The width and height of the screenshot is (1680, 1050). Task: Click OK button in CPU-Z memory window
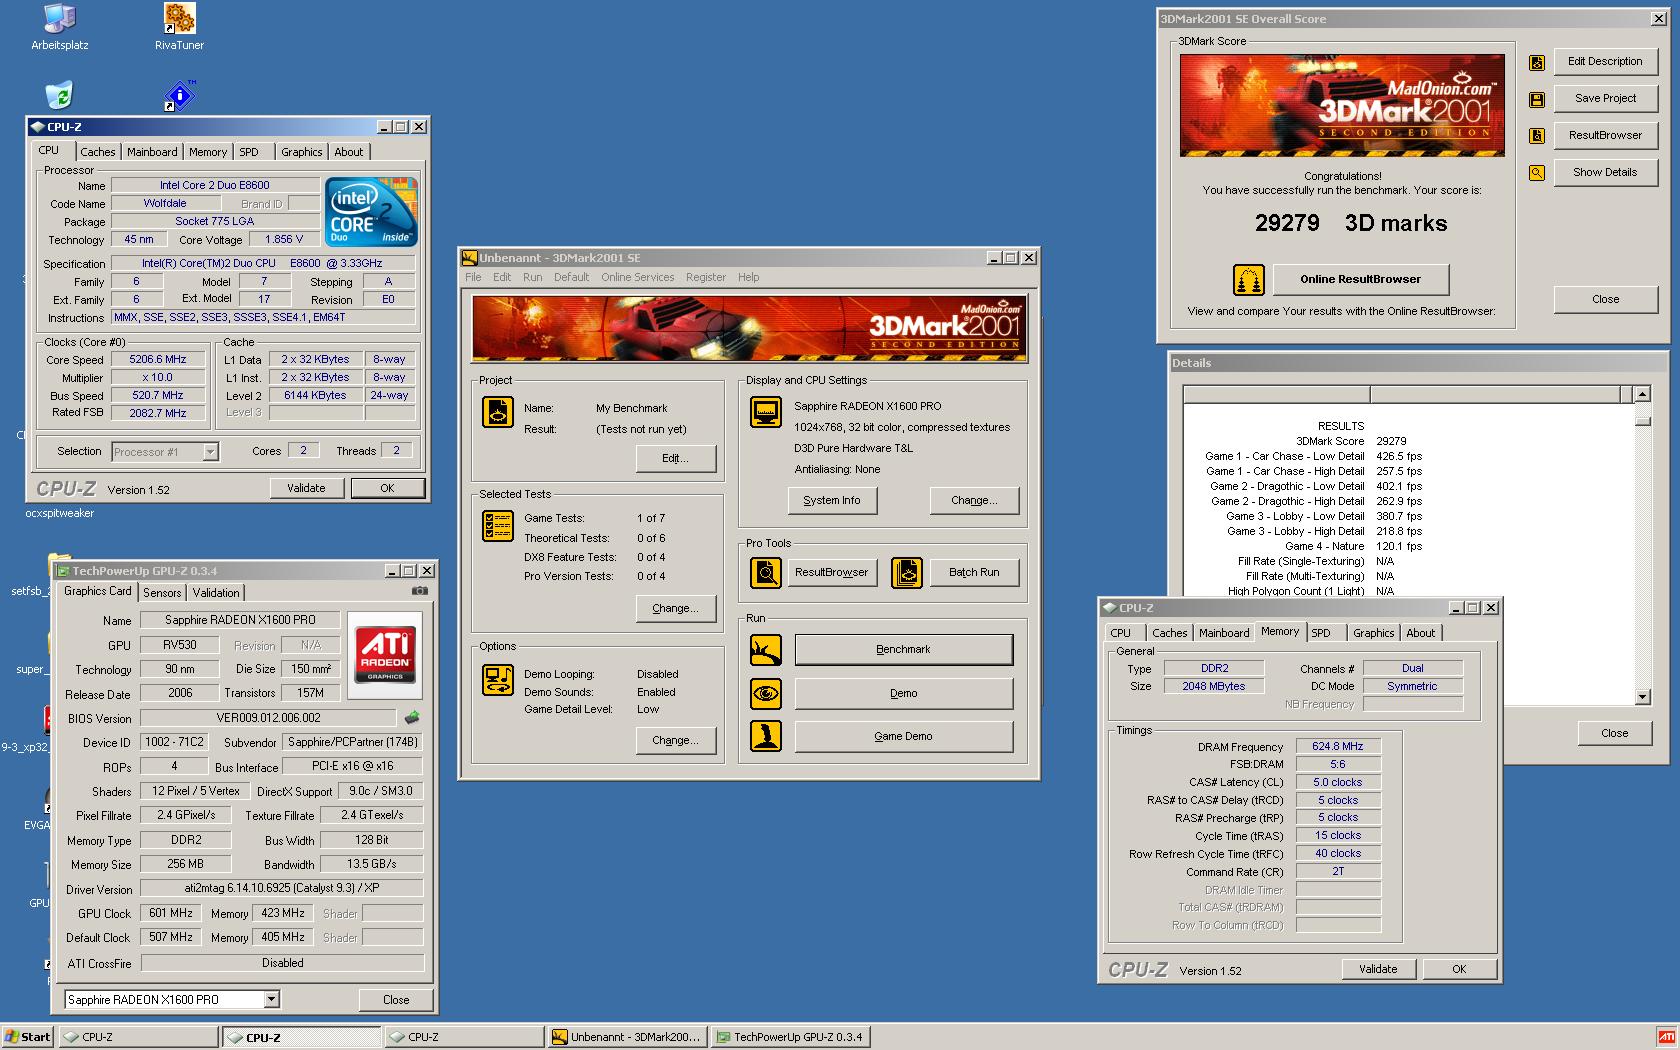click(x=1459, y=969)
